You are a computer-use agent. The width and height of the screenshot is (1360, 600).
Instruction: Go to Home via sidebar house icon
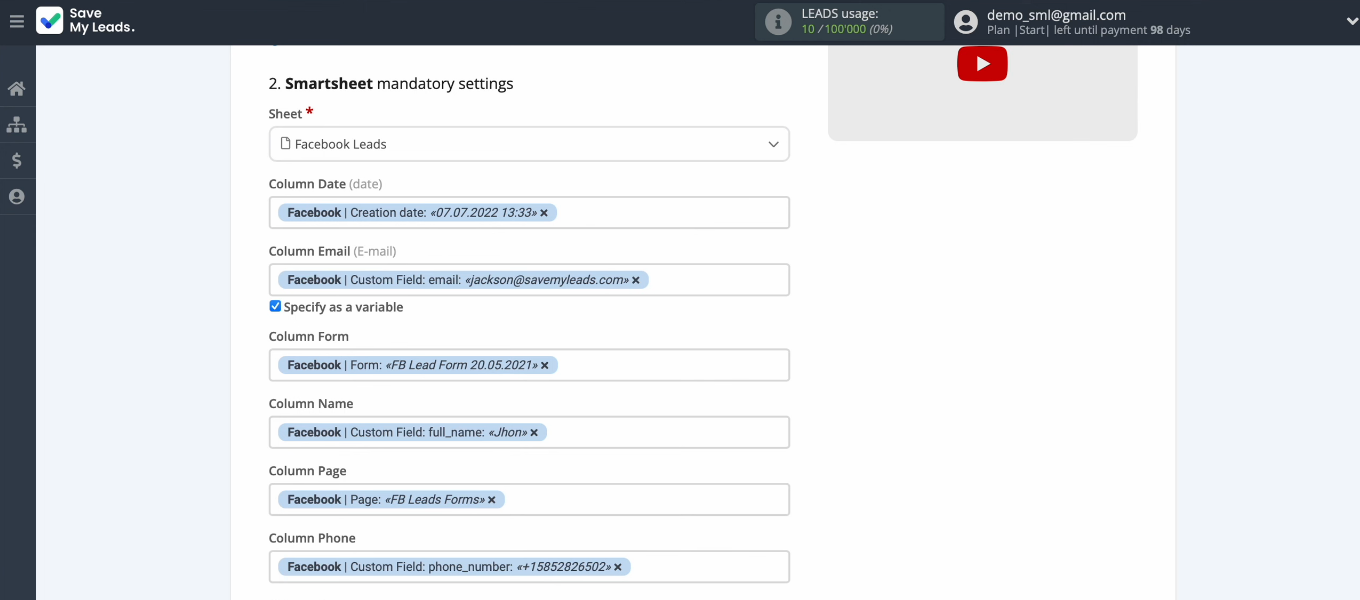(16, 89)
